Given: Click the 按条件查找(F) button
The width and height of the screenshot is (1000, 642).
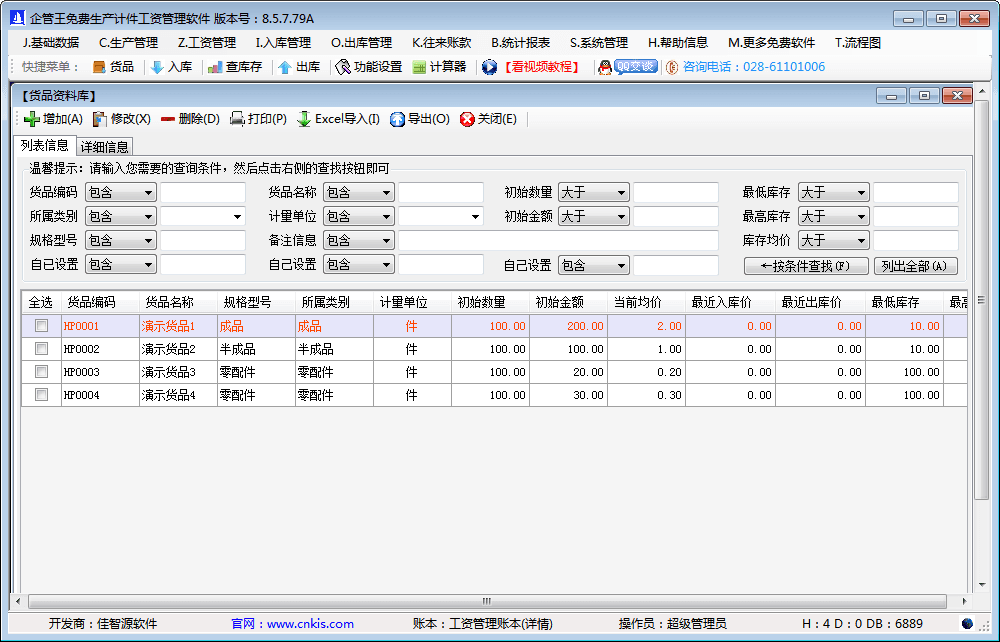Looking at the screenshot, I should click(x=806, y=266).
